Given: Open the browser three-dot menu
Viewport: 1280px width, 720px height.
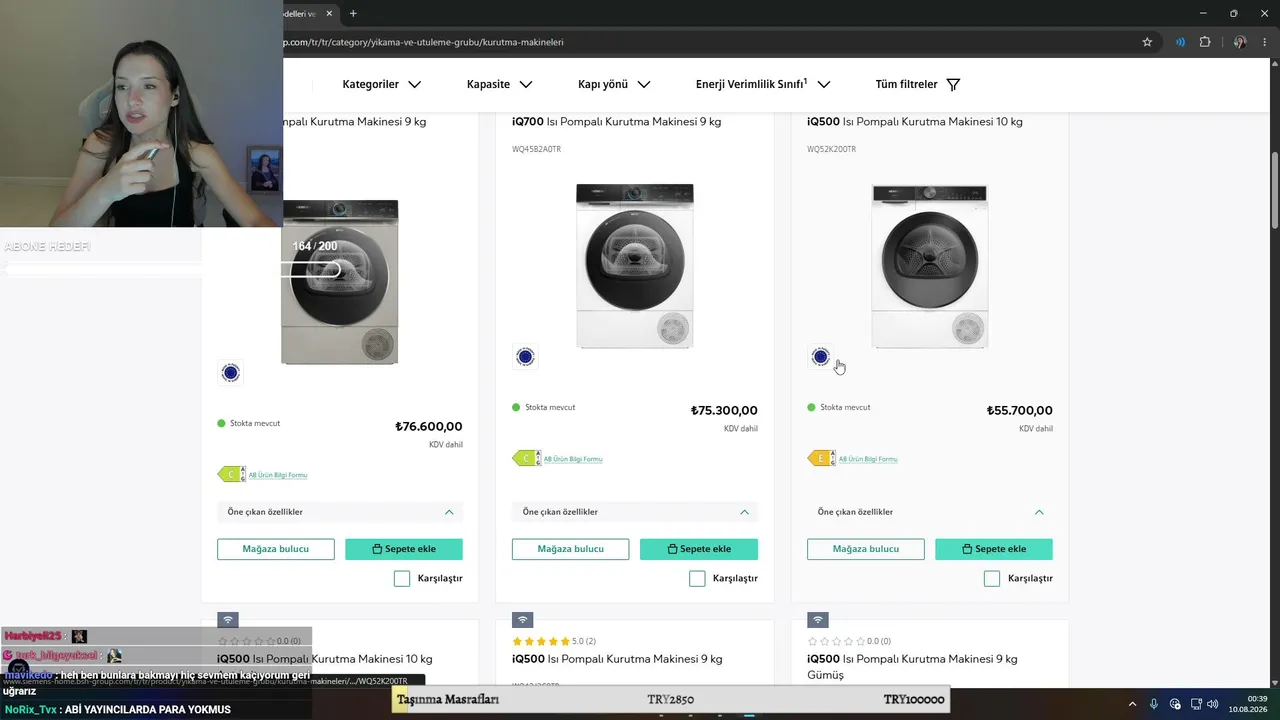Looking at the screenshot, I should [x=1265, y=42].
